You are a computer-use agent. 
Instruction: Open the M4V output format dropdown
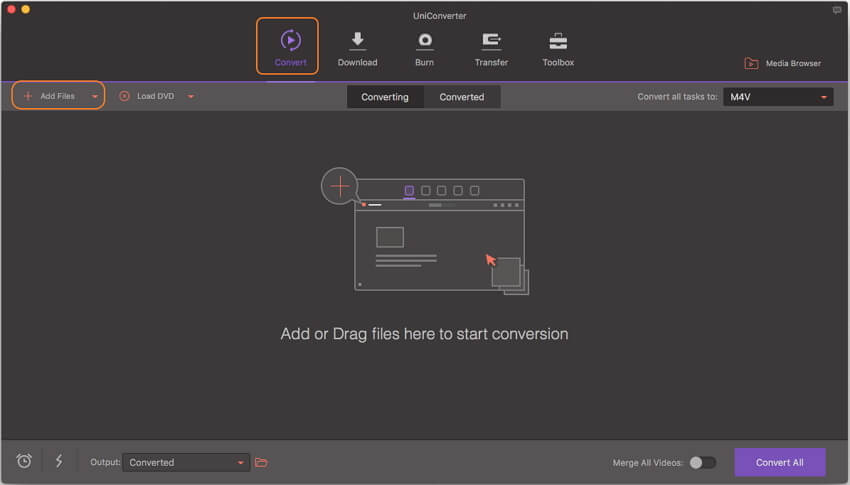point(778,97)
